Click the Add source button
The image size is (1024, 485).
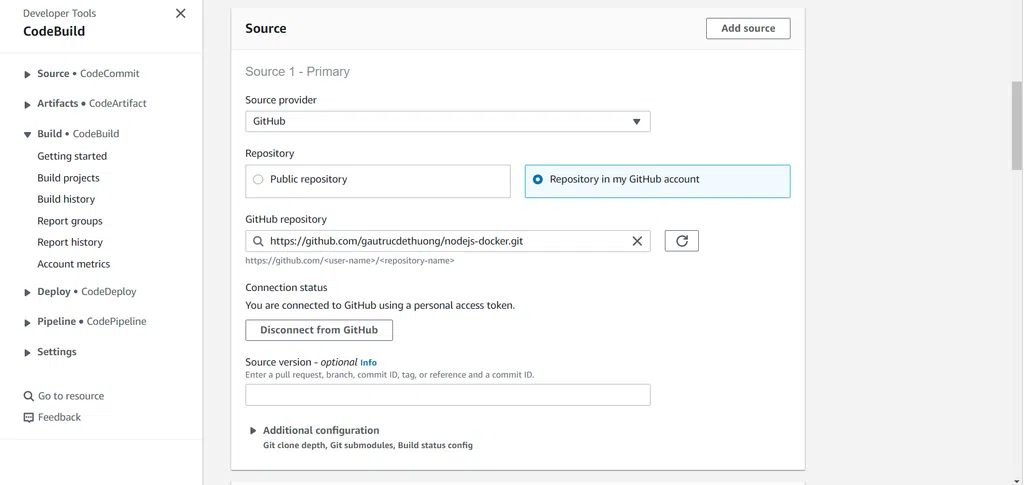coord(748,28)
